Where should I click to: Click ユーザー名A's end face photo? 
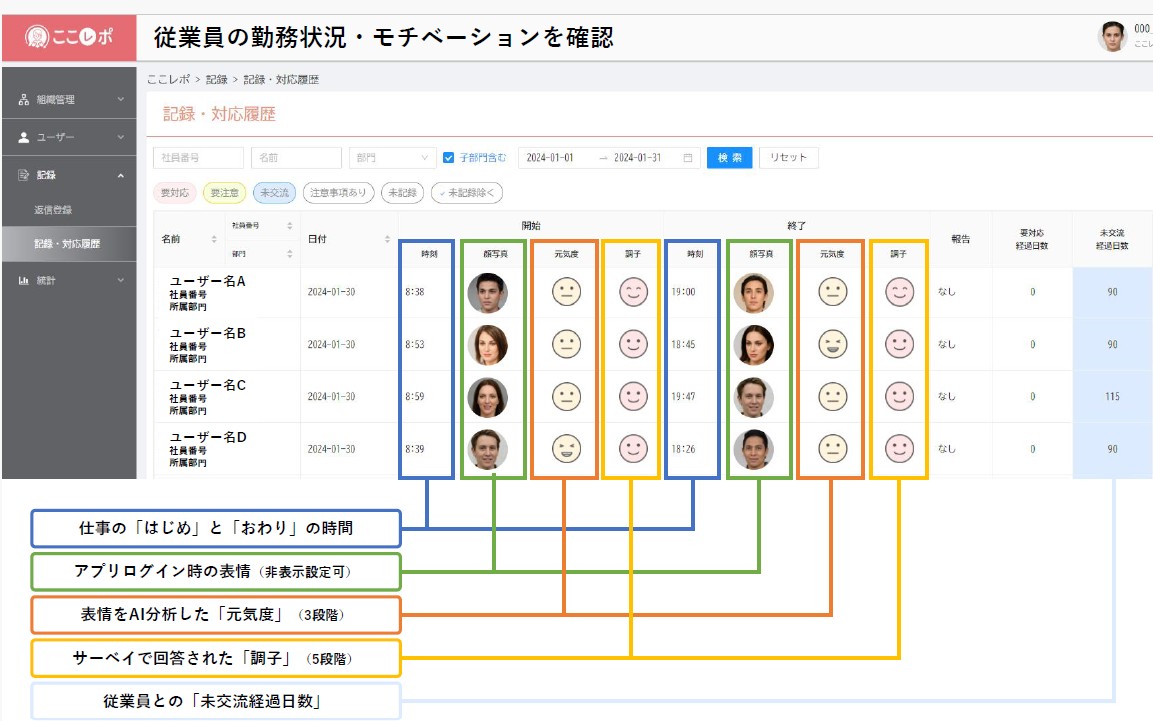point(753,293)
